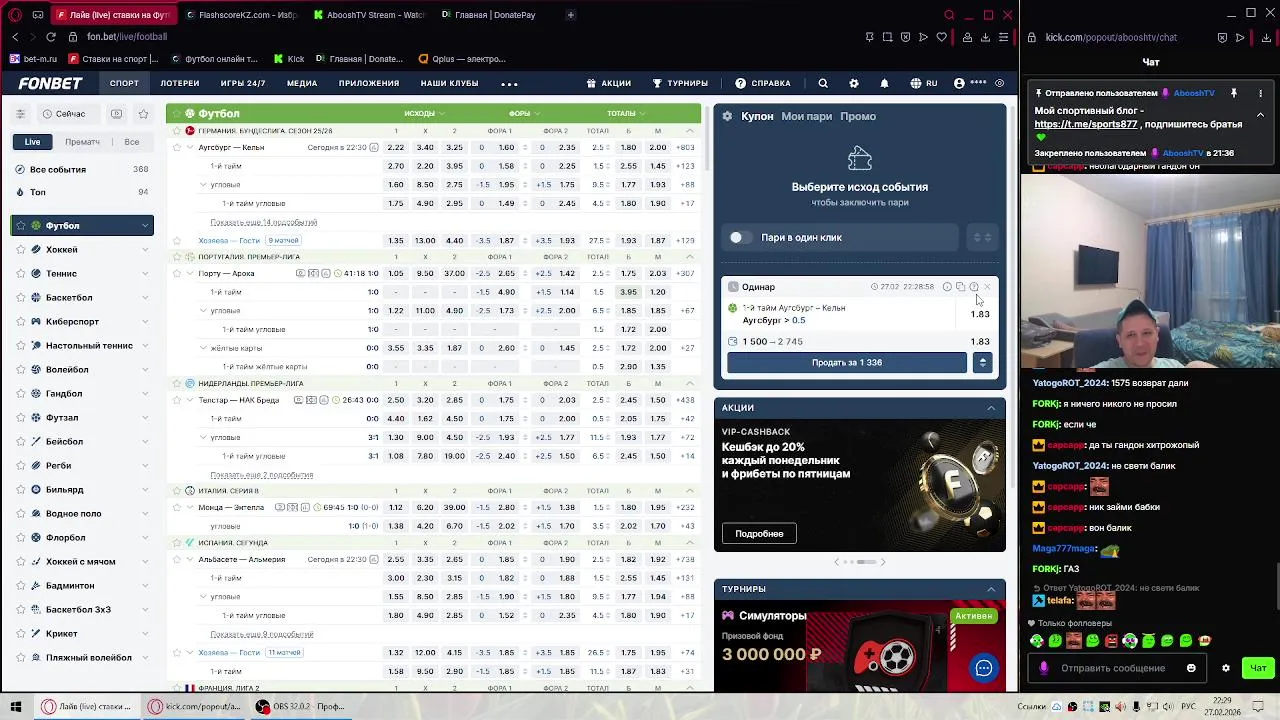
Task: Open the ЛОТЕРЕИ menu item
Action: click(x=180, y=83)
